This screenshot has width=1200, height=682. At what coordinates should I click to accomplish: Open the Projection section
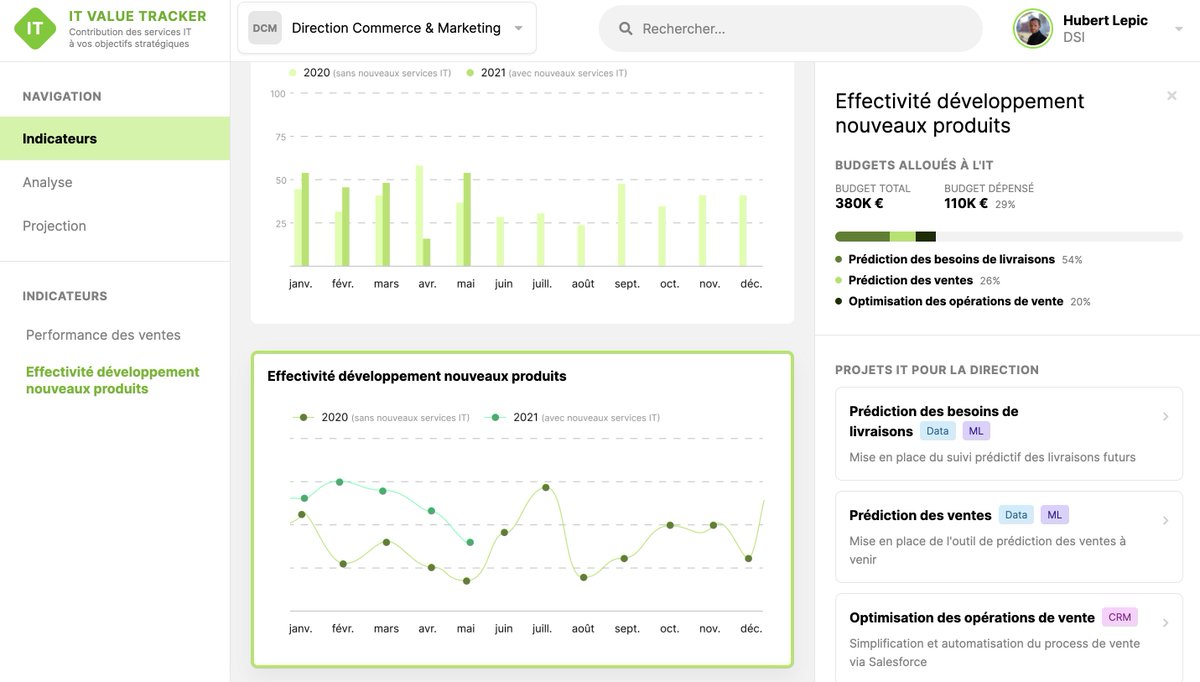53,225
